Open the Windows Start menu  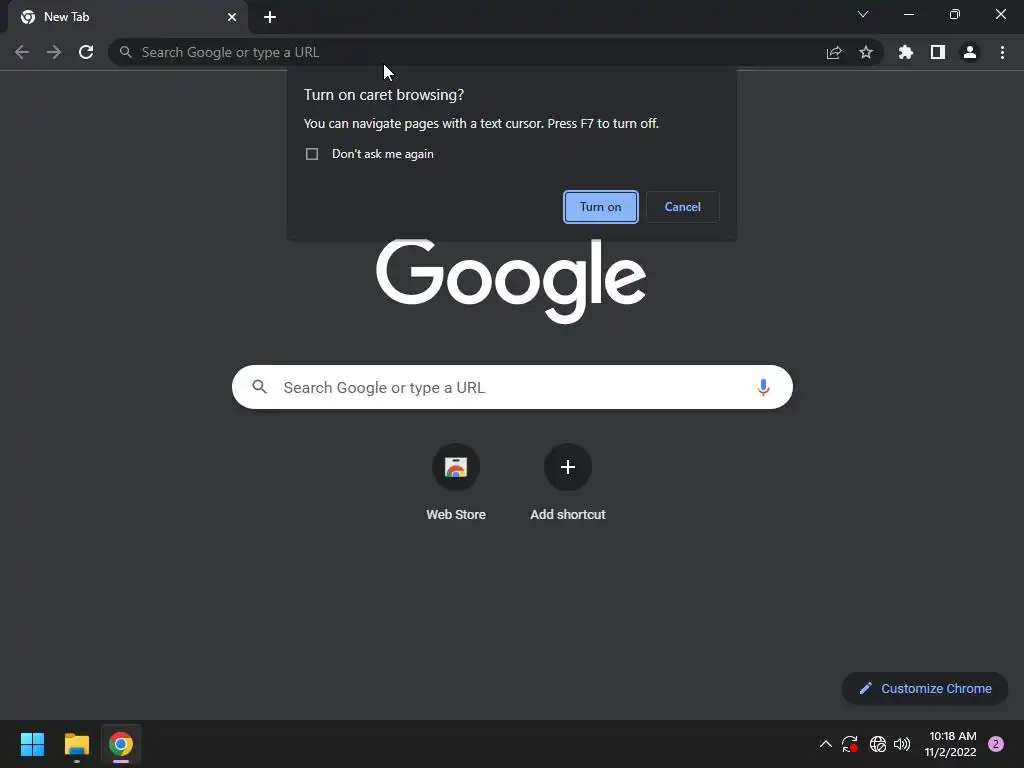32,744
